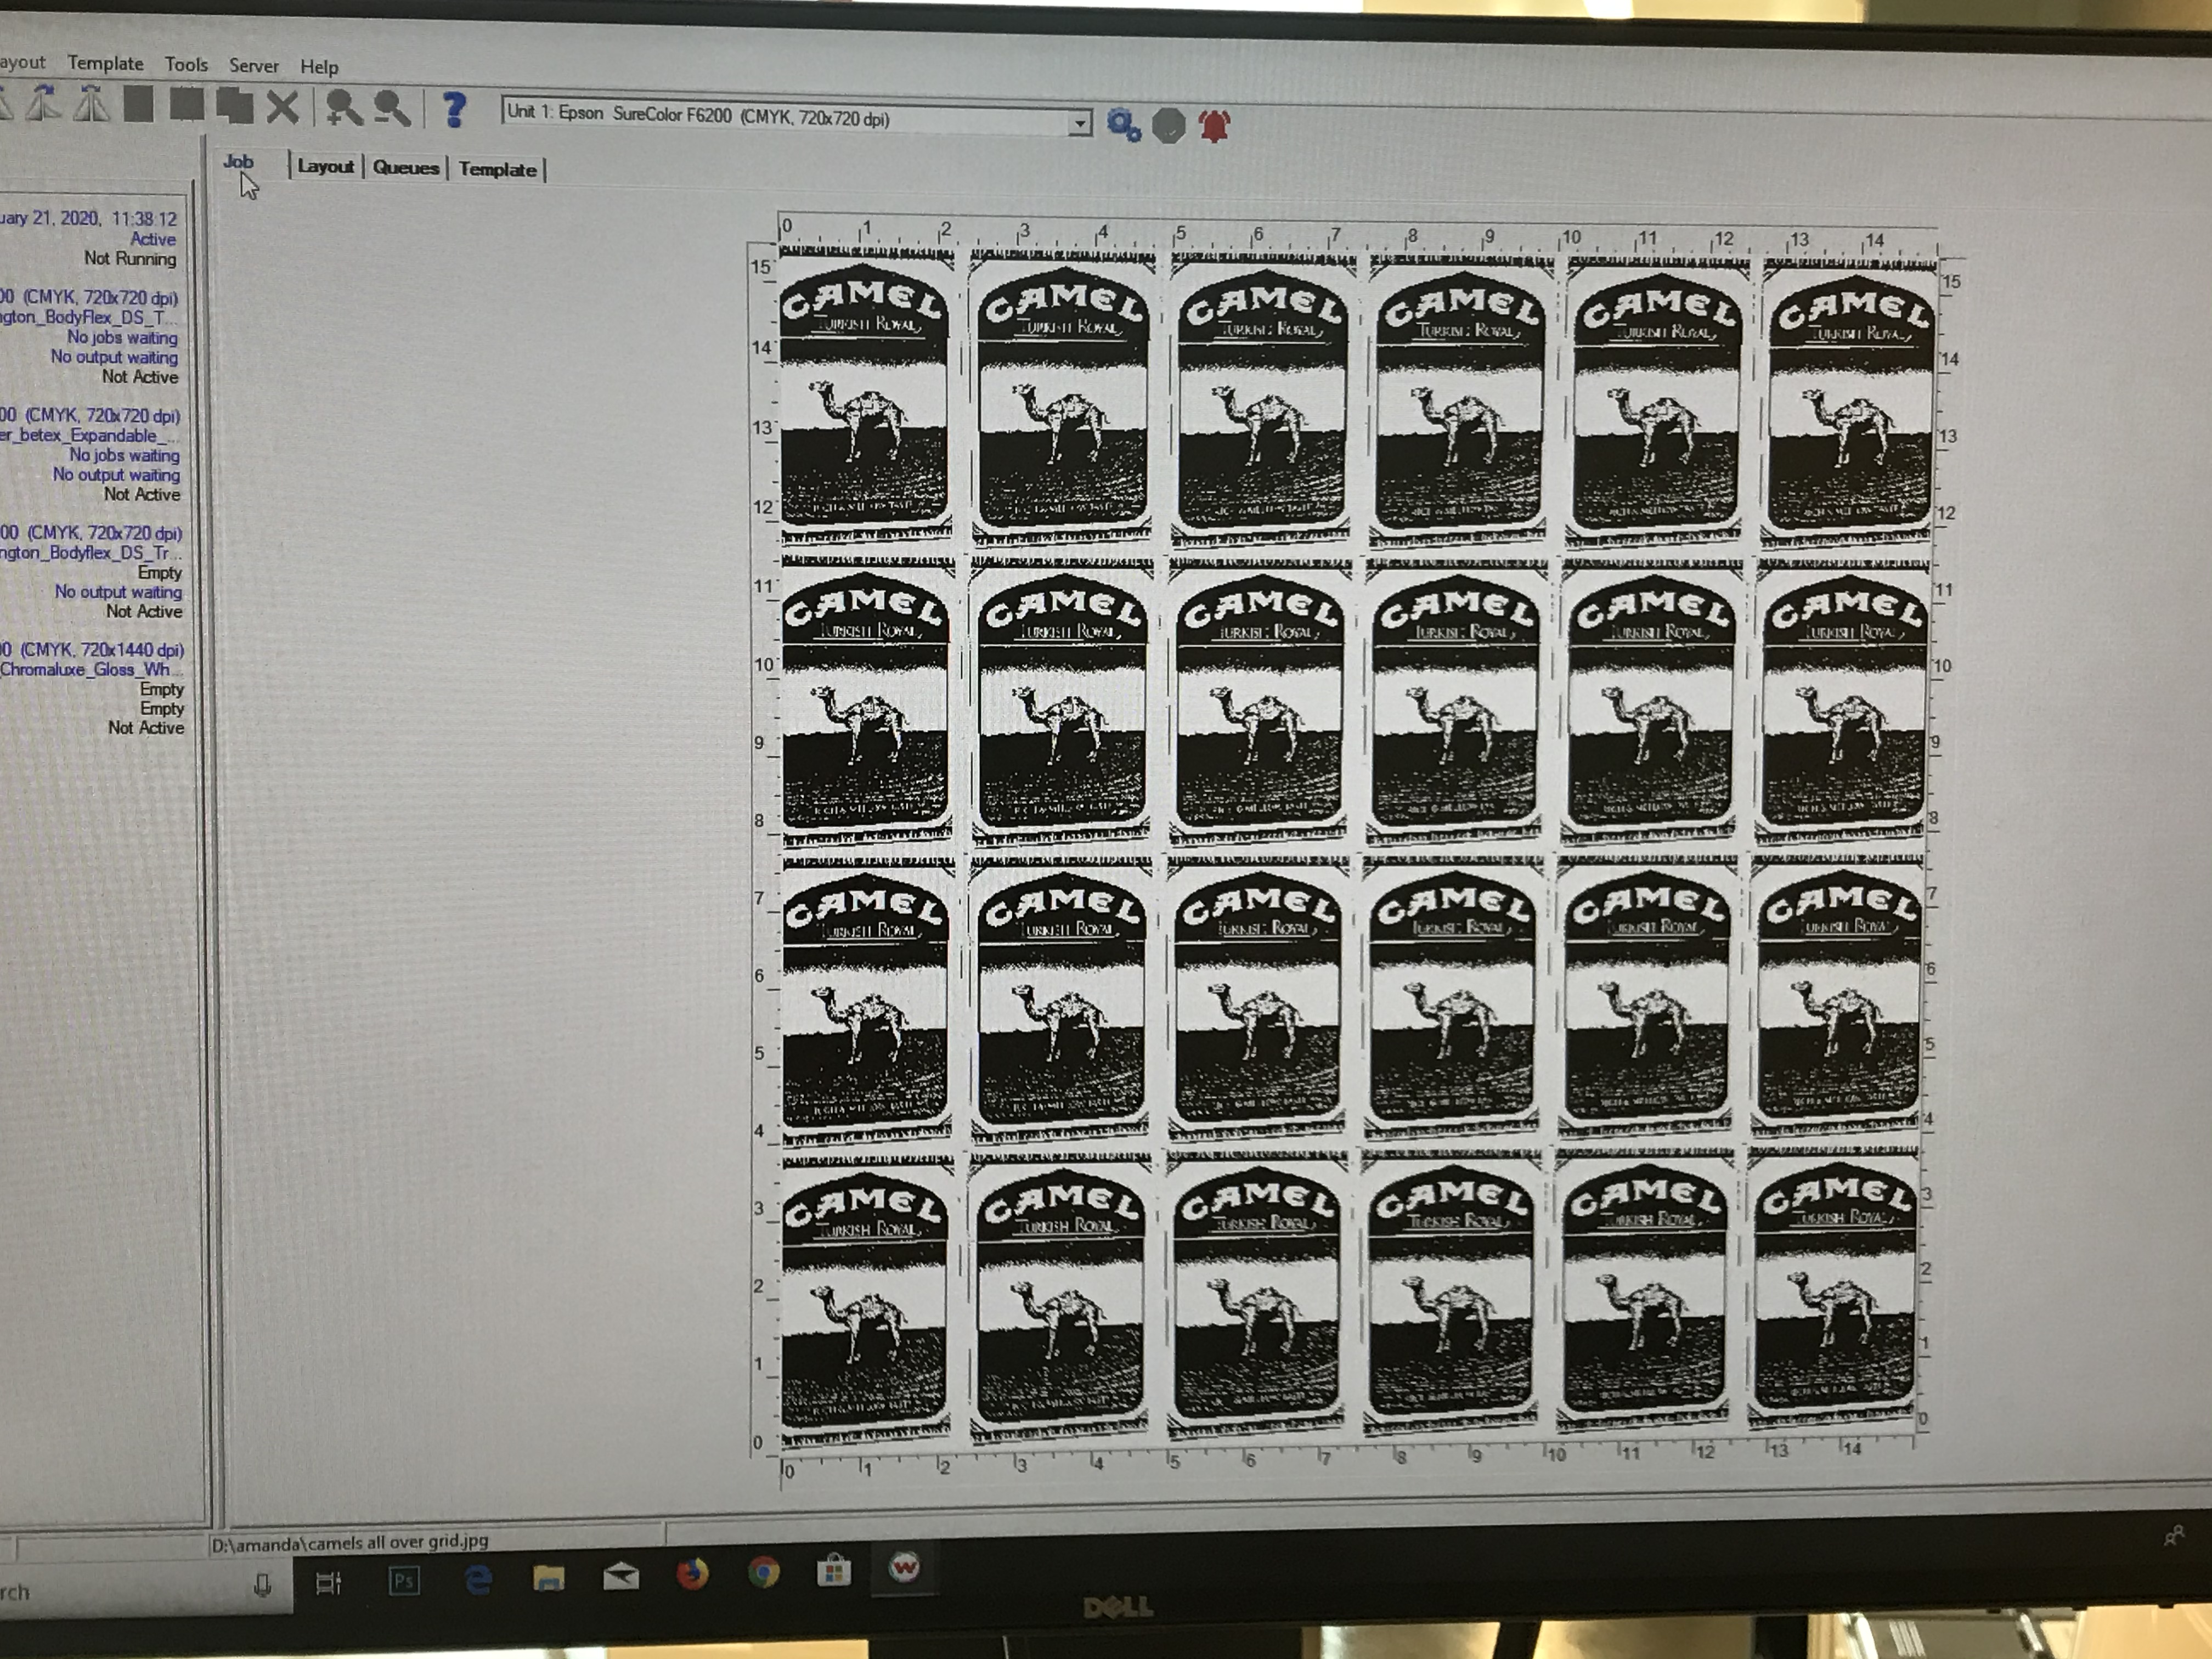The height and width of the screenshot is (1659, 2212).
Task: Click the Chrome icon in the taskbar
Action: [764, 1573]
